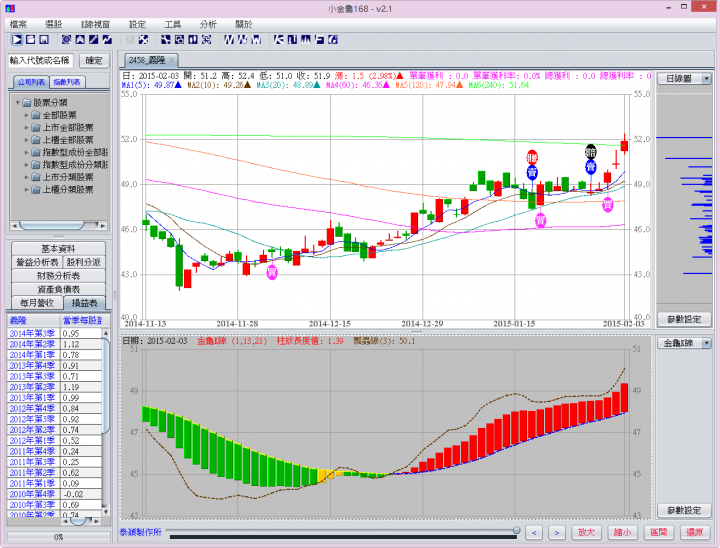Click the pointer-arrow cursor toolbar icon
Image resolution: width=720 pixels, height=548 pixels.
pyautogui.click(x=166, y=40)
